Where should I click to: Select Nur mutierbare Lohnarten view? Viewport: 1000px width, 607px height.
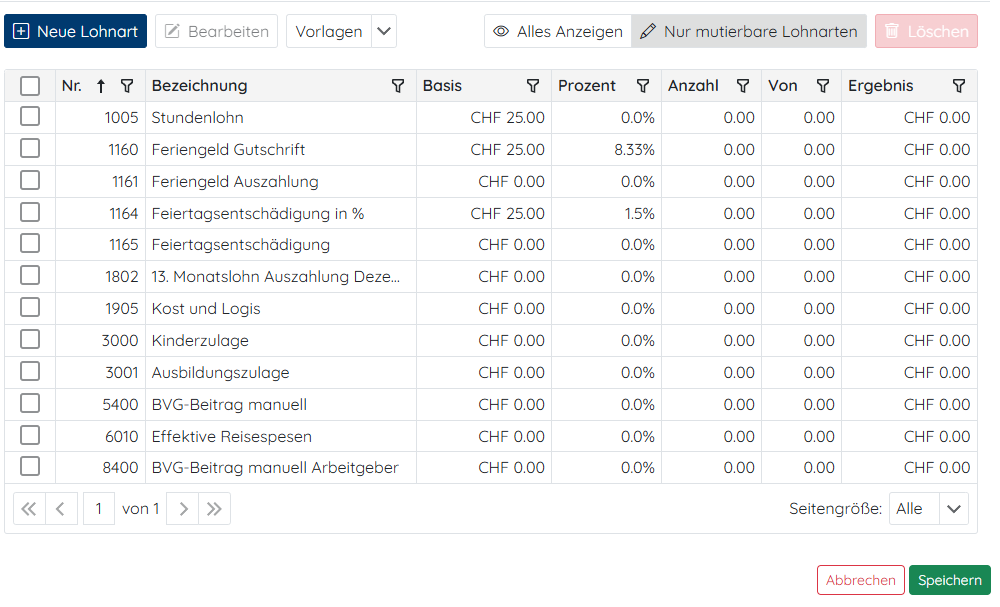point(749,31)
